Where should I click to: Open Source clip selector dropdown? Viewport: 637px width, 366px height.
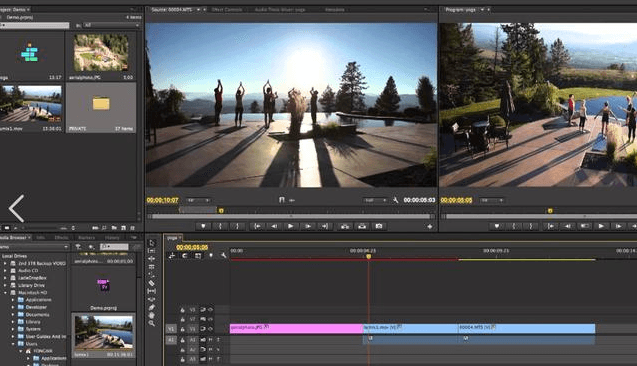click(198, 9)
